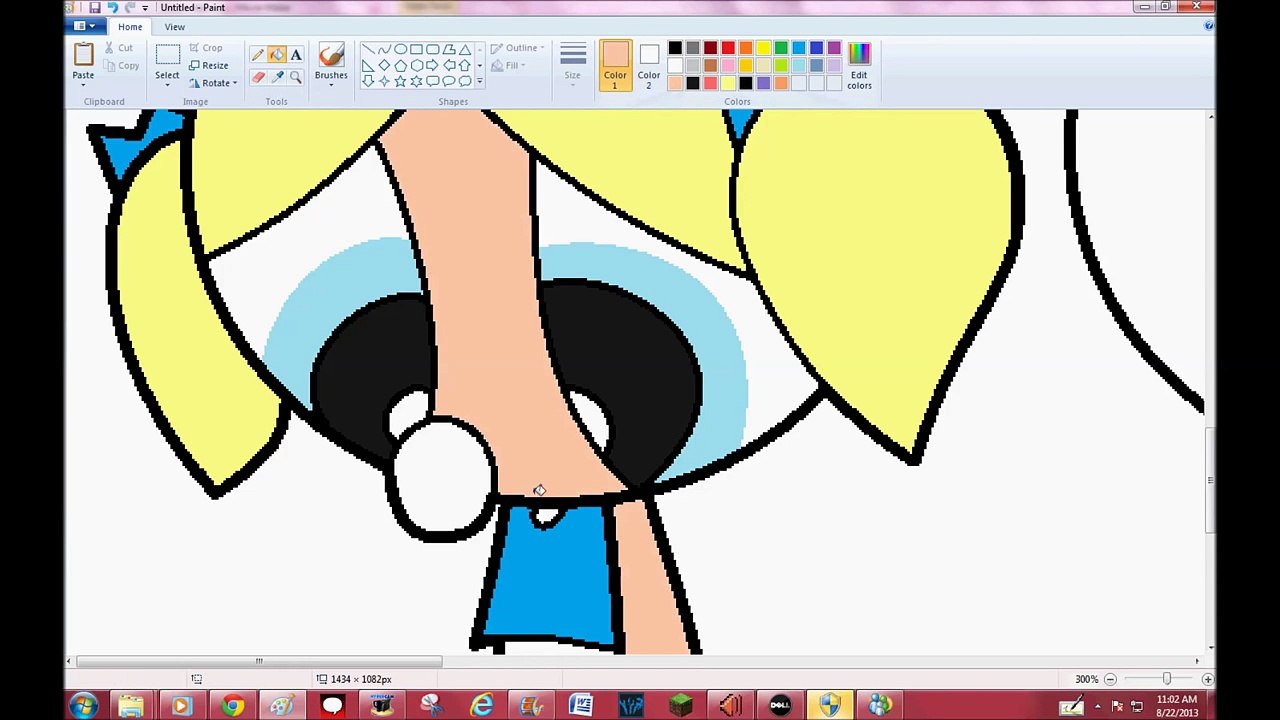Click the horizontal scrollbar thumb
The width and height of the screenshot is (1280, 720).
[x=259, y=661]
